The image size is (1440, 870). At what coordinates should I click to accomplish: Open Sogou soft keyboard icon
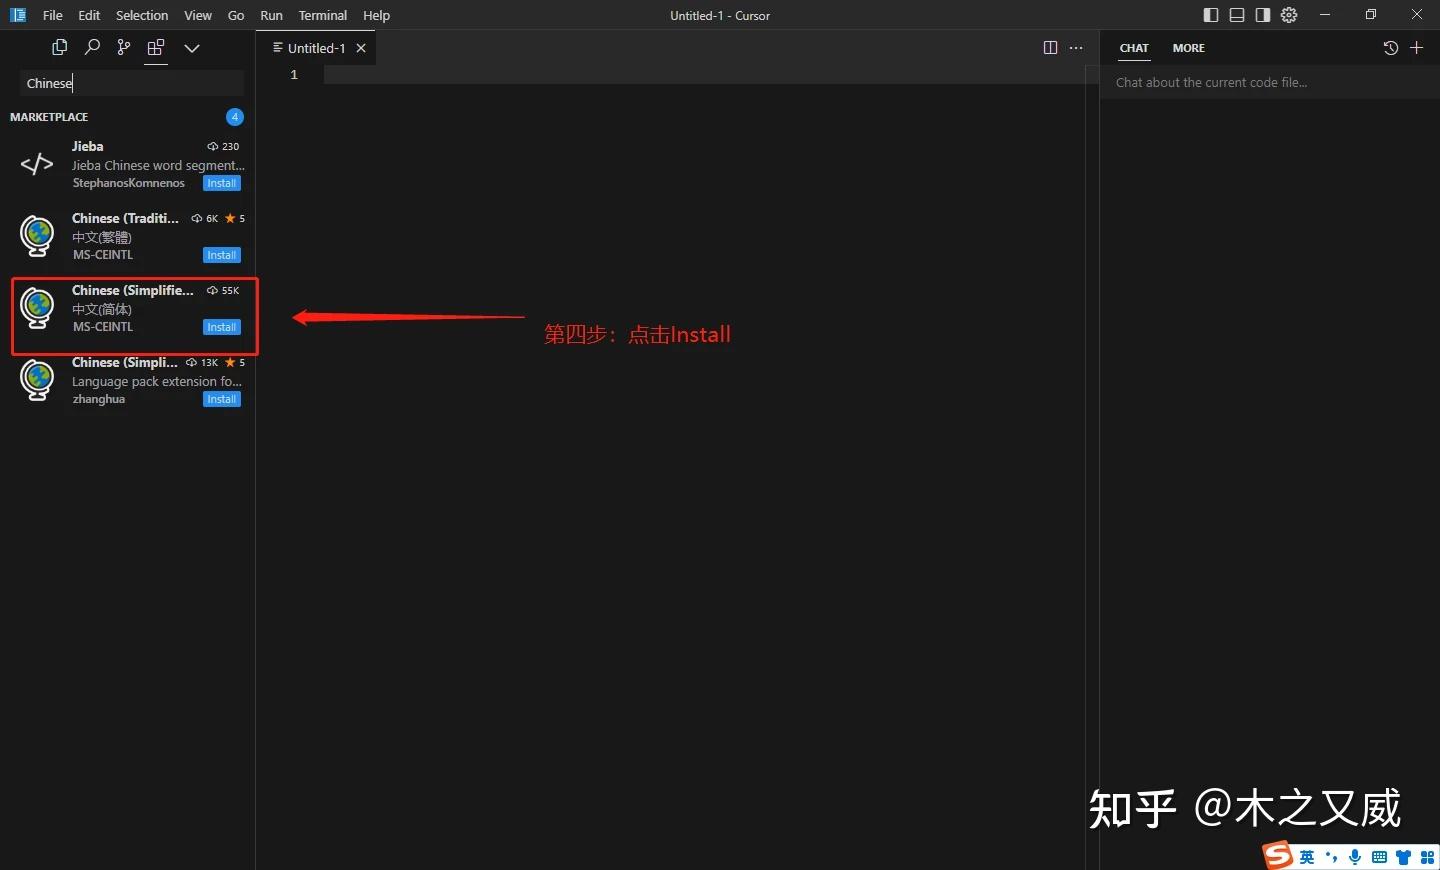pyautogui.click(x=1380, y=857)
